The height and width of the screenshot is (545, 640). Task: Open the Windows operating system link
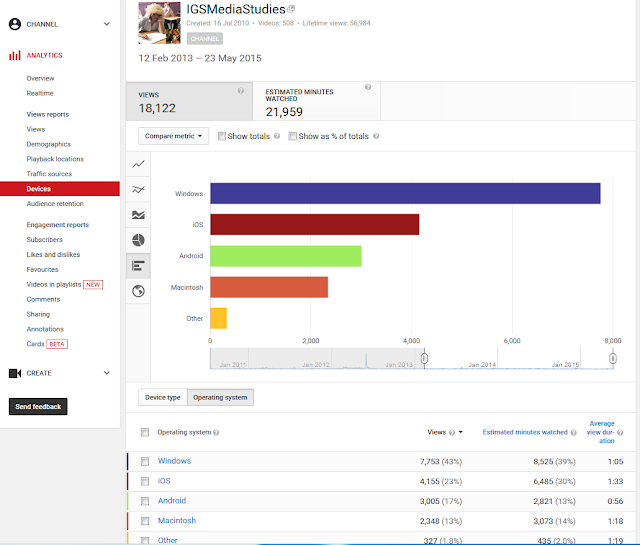point(174,461)
